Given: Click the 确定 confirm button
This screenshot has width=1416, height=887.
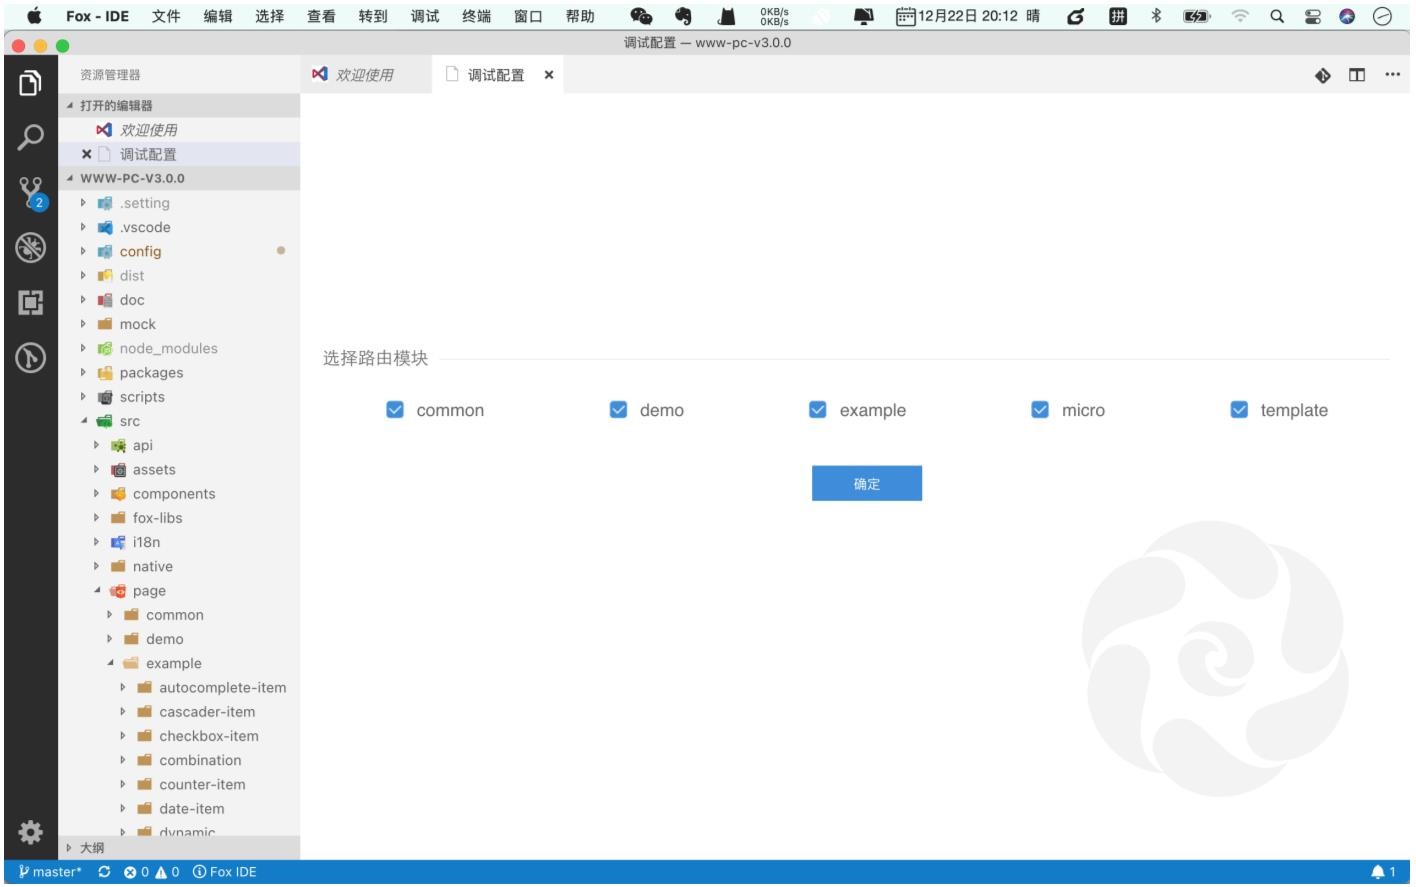Looking at the screenshot, I should pos(866,484).
